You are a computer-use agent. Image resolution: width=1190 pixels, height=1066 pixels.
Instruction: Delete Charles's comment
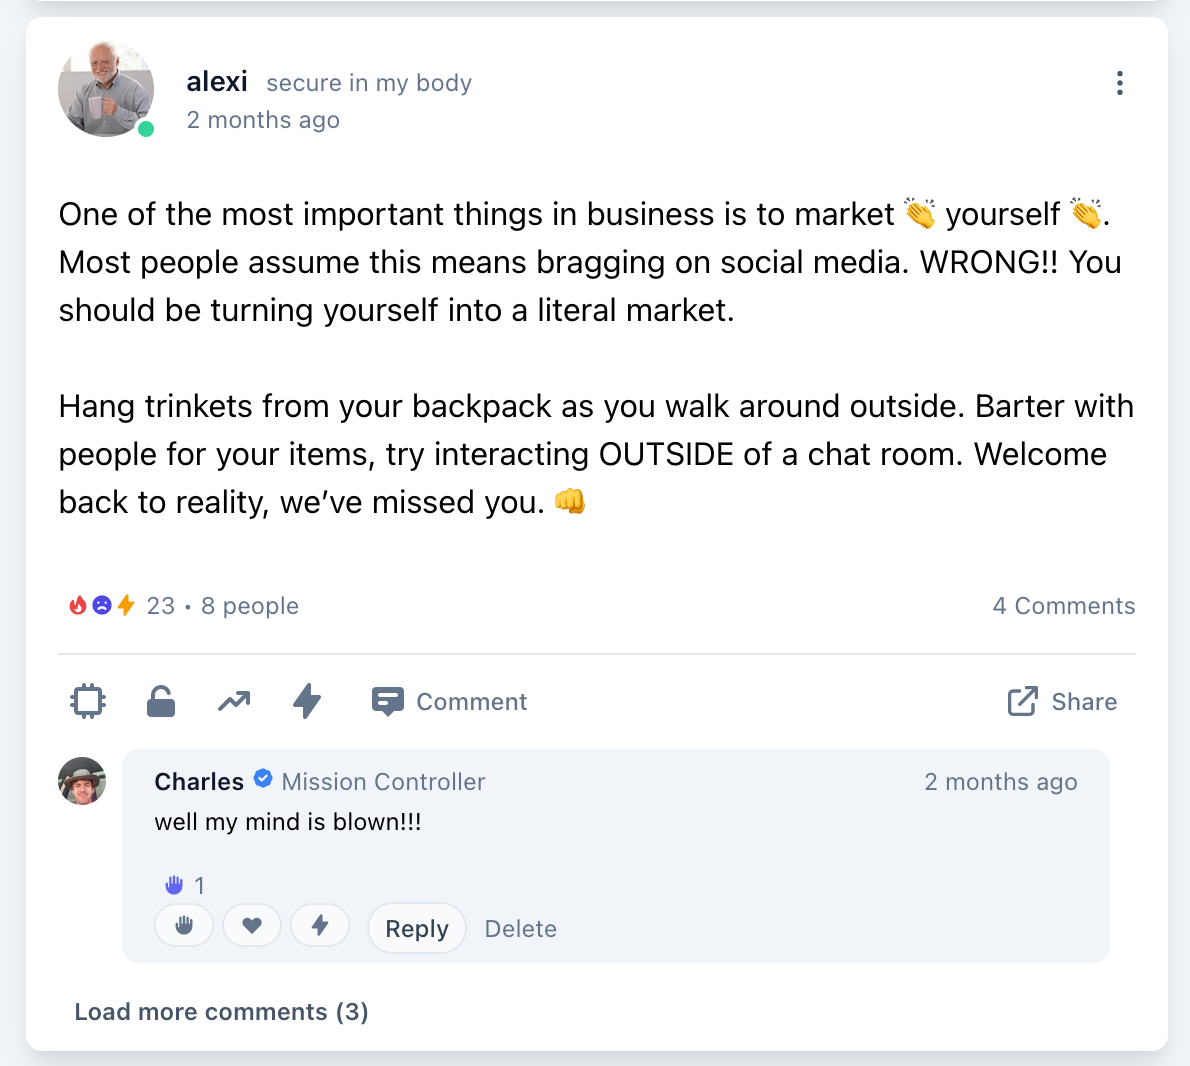tap(520, 928)
